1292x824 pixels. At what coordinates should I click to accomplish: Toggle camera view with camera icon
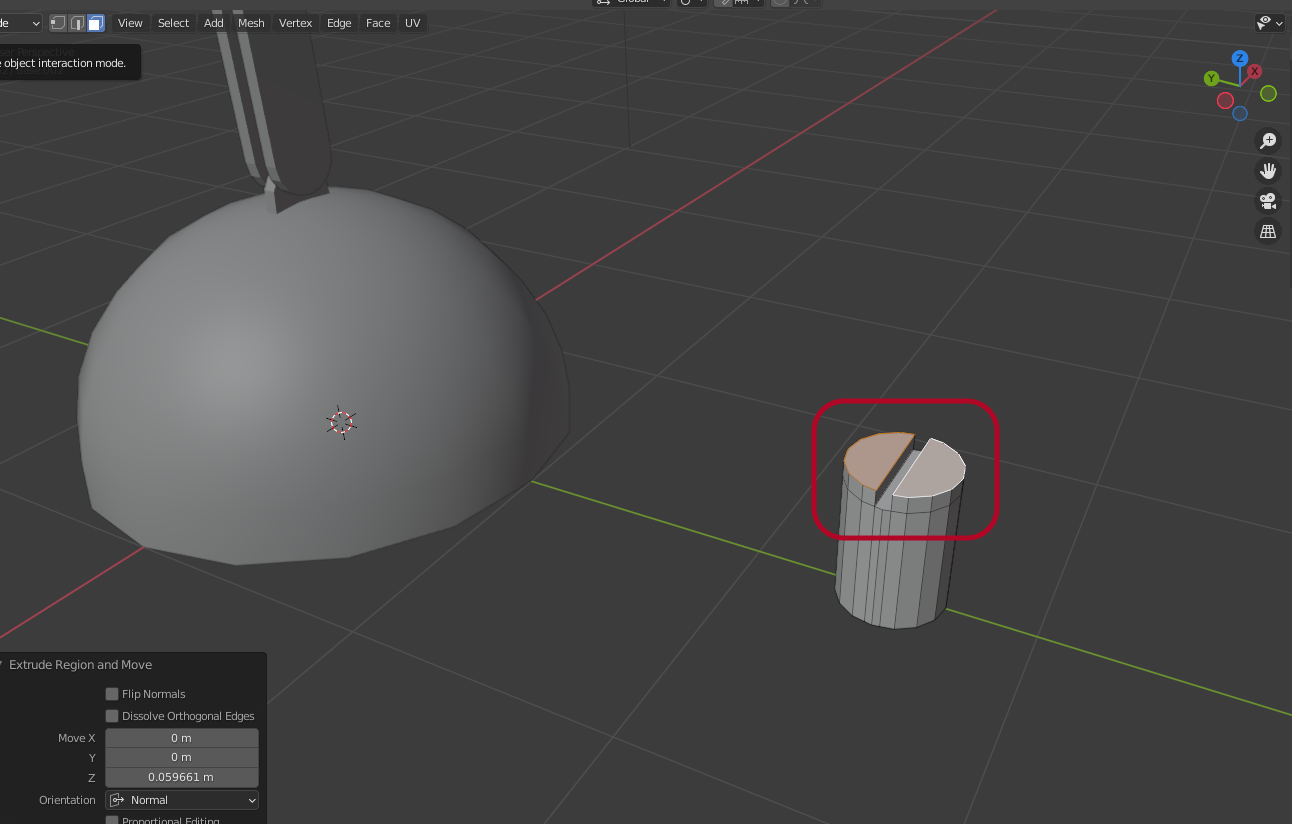coord(1268,201)
